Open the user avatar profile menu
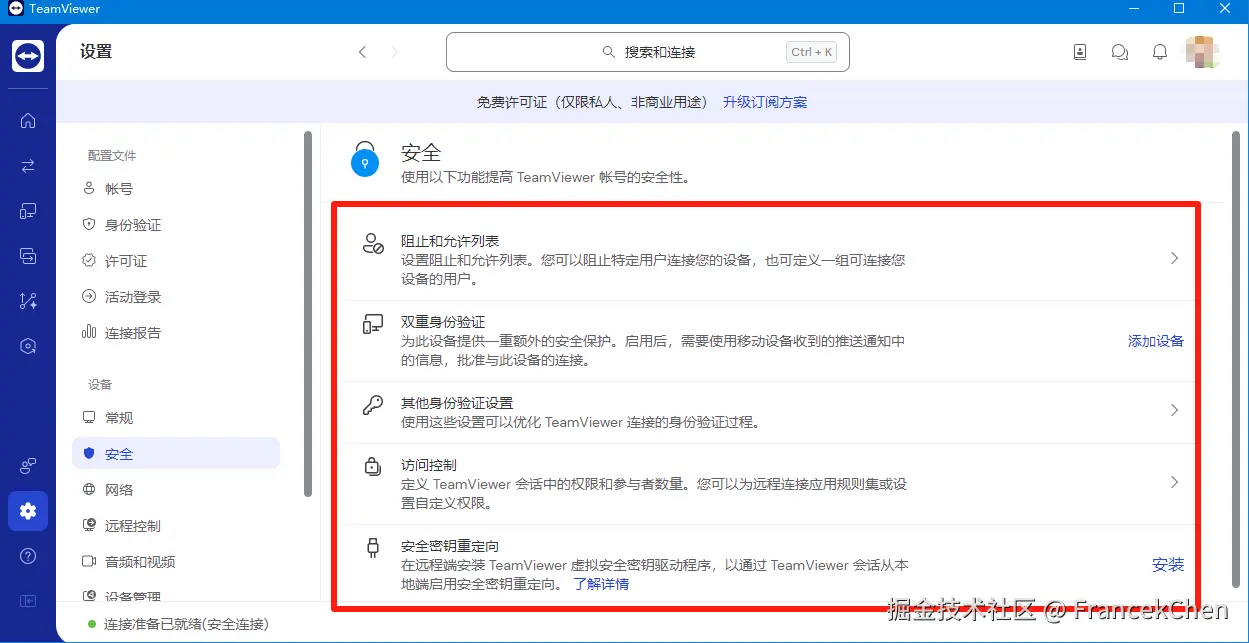Image resolution: width=1249 pixels, height=643 pixels. coord(1202,52)
